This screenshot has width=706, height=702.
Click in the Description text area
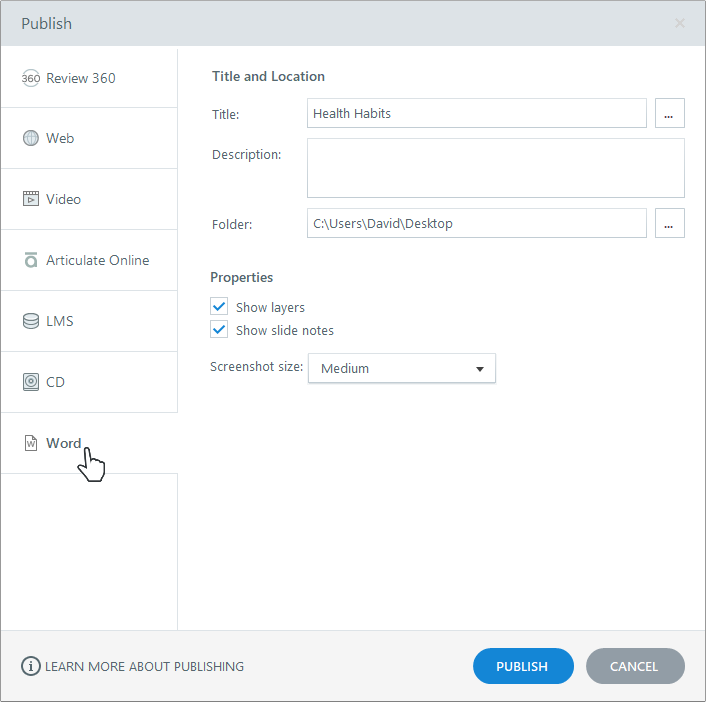tap(496, 168)
